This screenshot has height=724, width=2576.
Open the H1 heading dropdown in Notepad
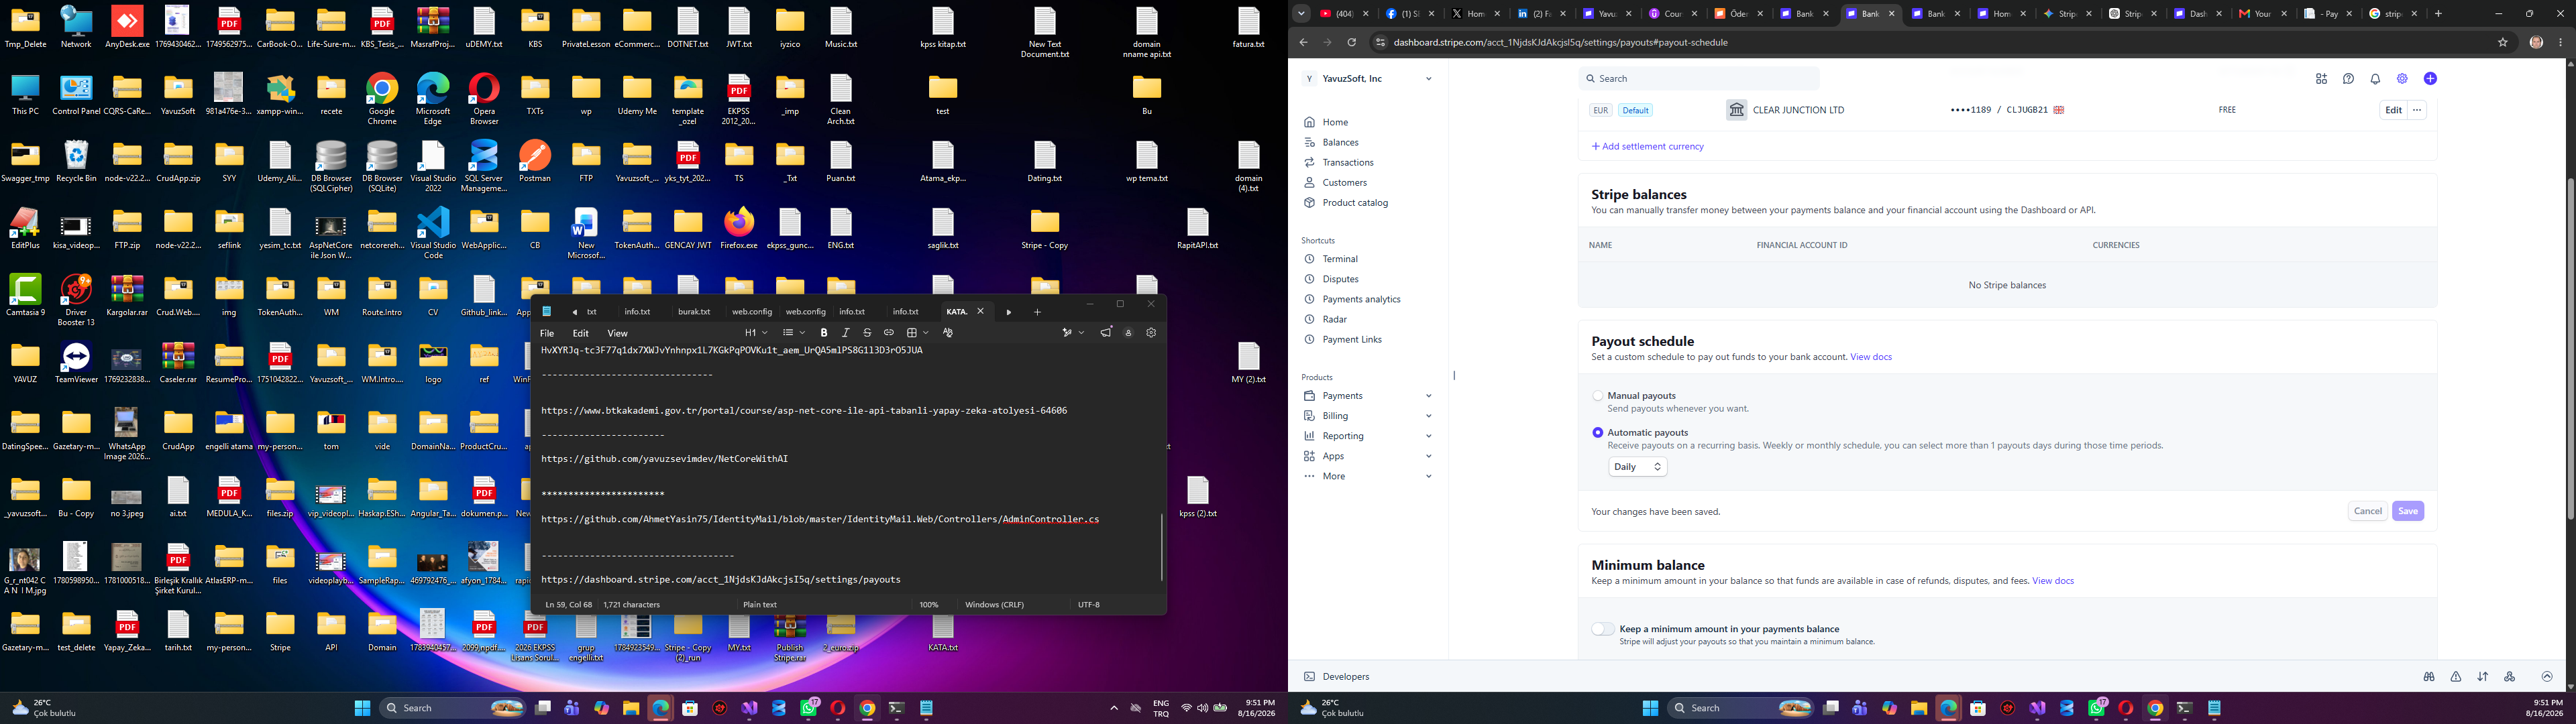click(756, 333)
